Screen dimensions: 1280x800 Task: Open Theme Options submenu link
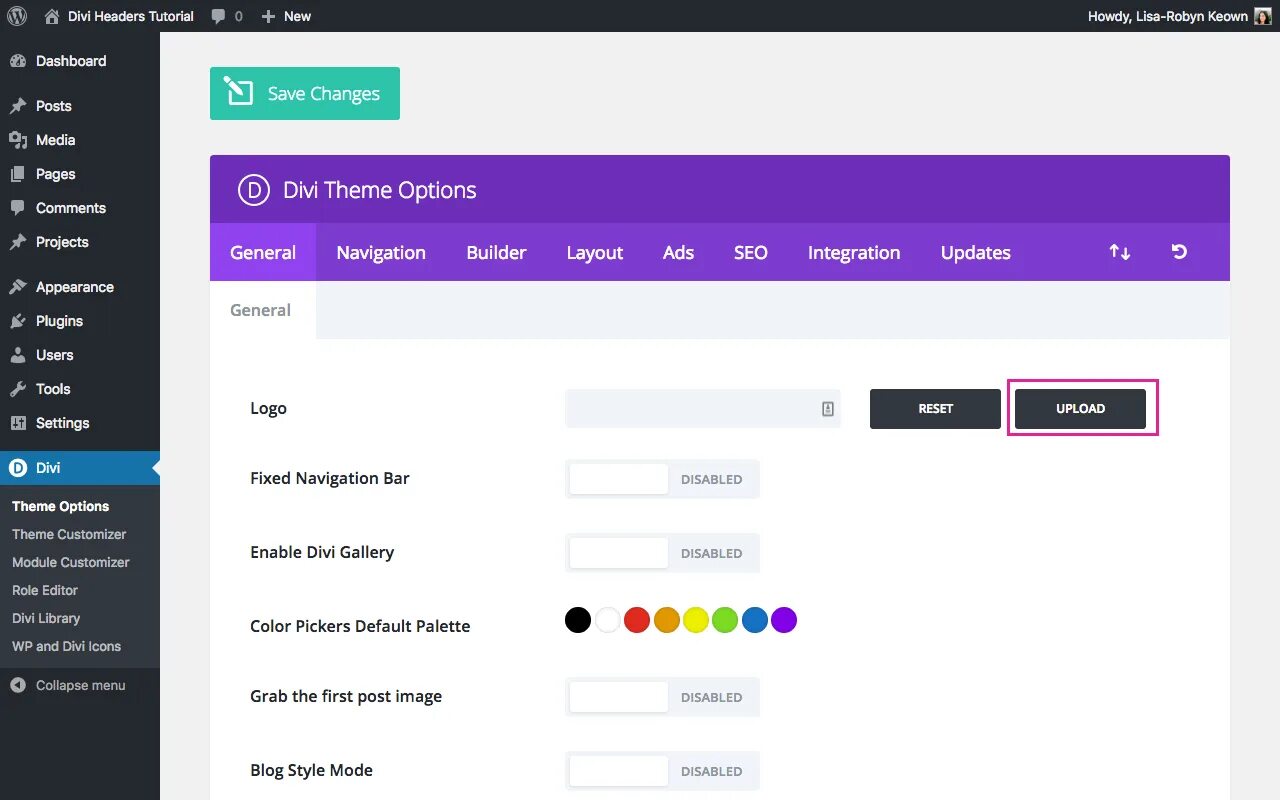click(x=61, y=506)
